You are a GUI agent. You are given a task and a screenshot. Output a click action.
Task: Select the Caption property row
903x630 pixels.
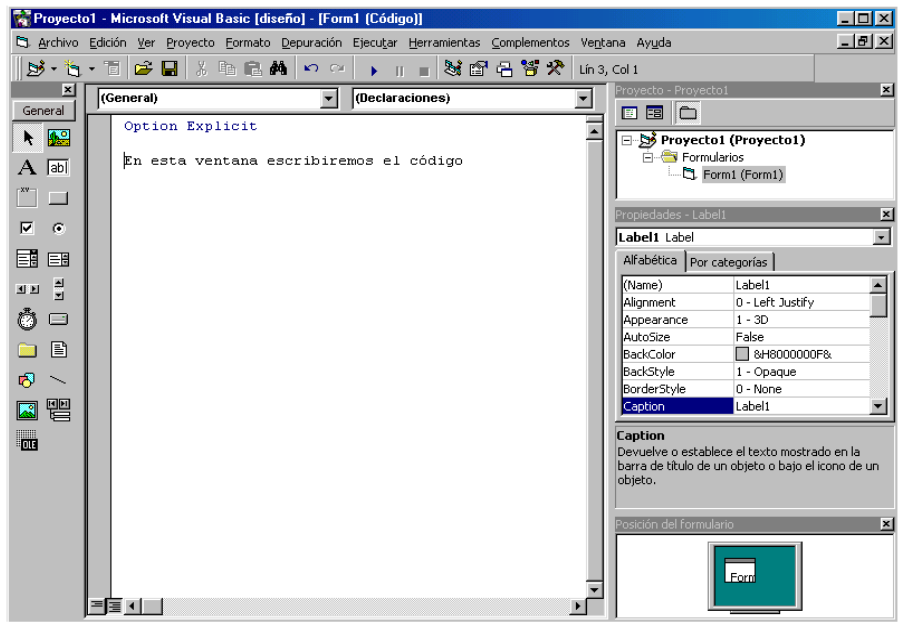[746, 406]
